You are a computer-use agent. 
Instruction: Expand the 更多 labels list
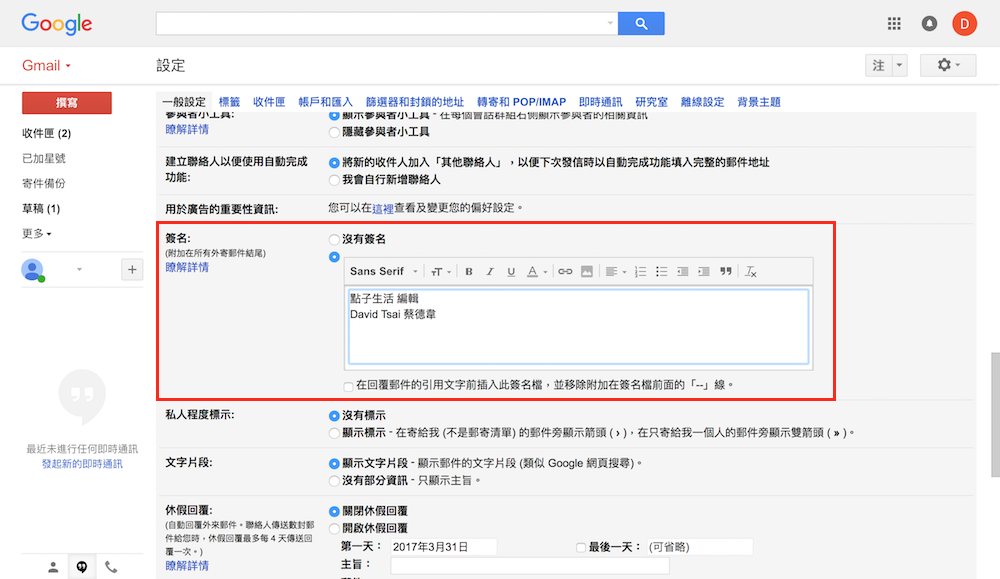pos(37,234)
